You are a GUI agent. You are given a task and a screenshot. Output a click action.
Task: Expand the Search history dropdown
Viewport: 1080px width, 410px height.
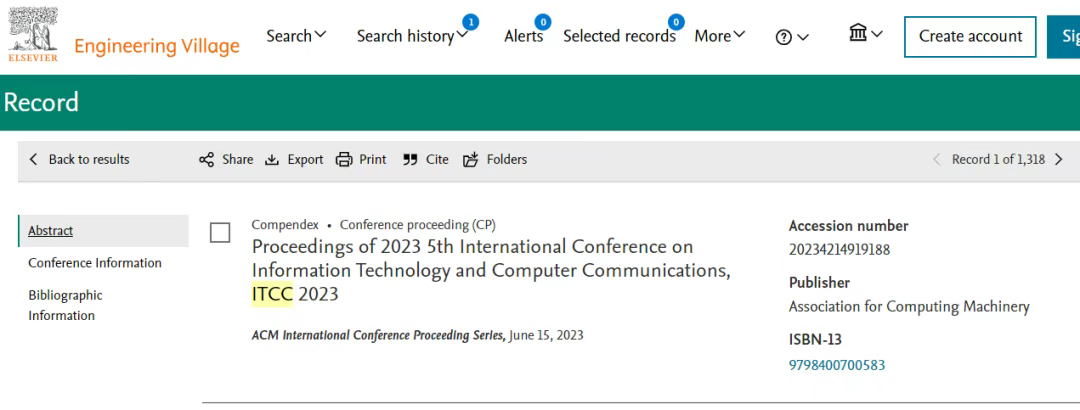click(x=413, y=36)
